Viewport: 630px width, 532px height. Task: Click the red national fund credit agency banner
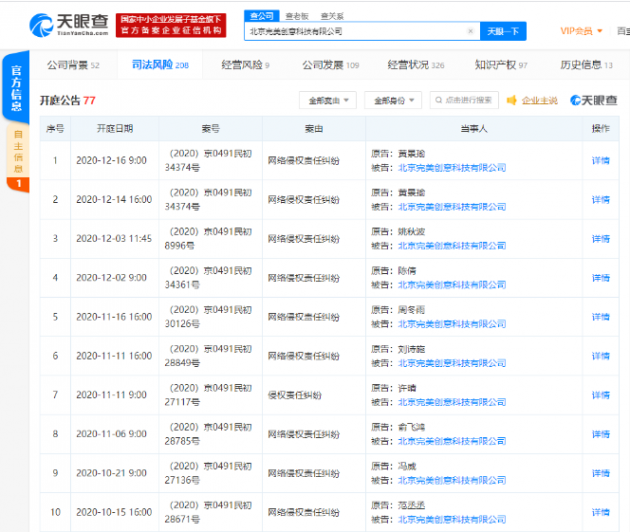coord(171,25)
